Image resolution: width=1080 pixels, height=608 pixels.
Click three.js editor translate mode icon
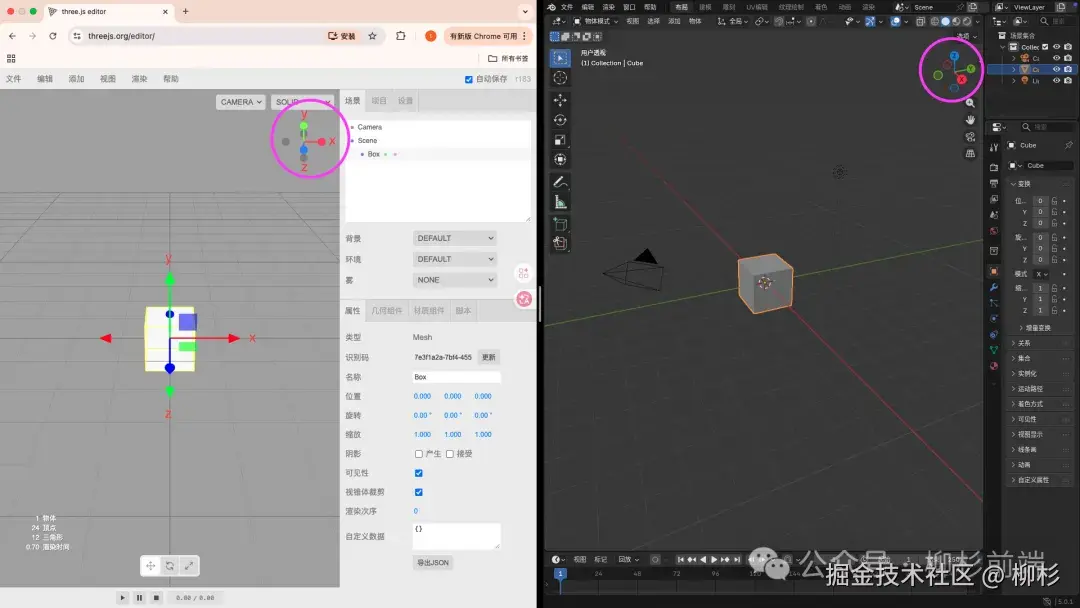point(150,565)
